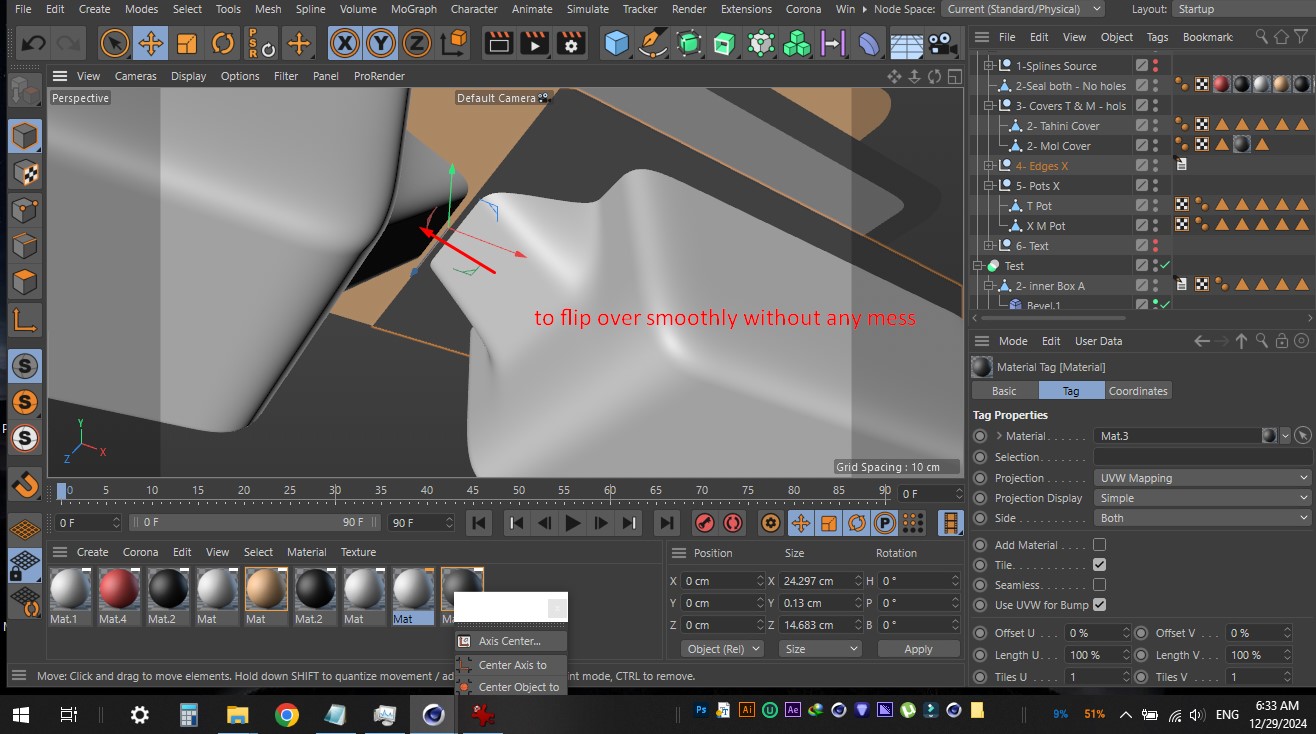Viewport: 1316px width, 734px height.
Task: Select the red Mat.4 material swatch
Action: (x=118, y=590)
